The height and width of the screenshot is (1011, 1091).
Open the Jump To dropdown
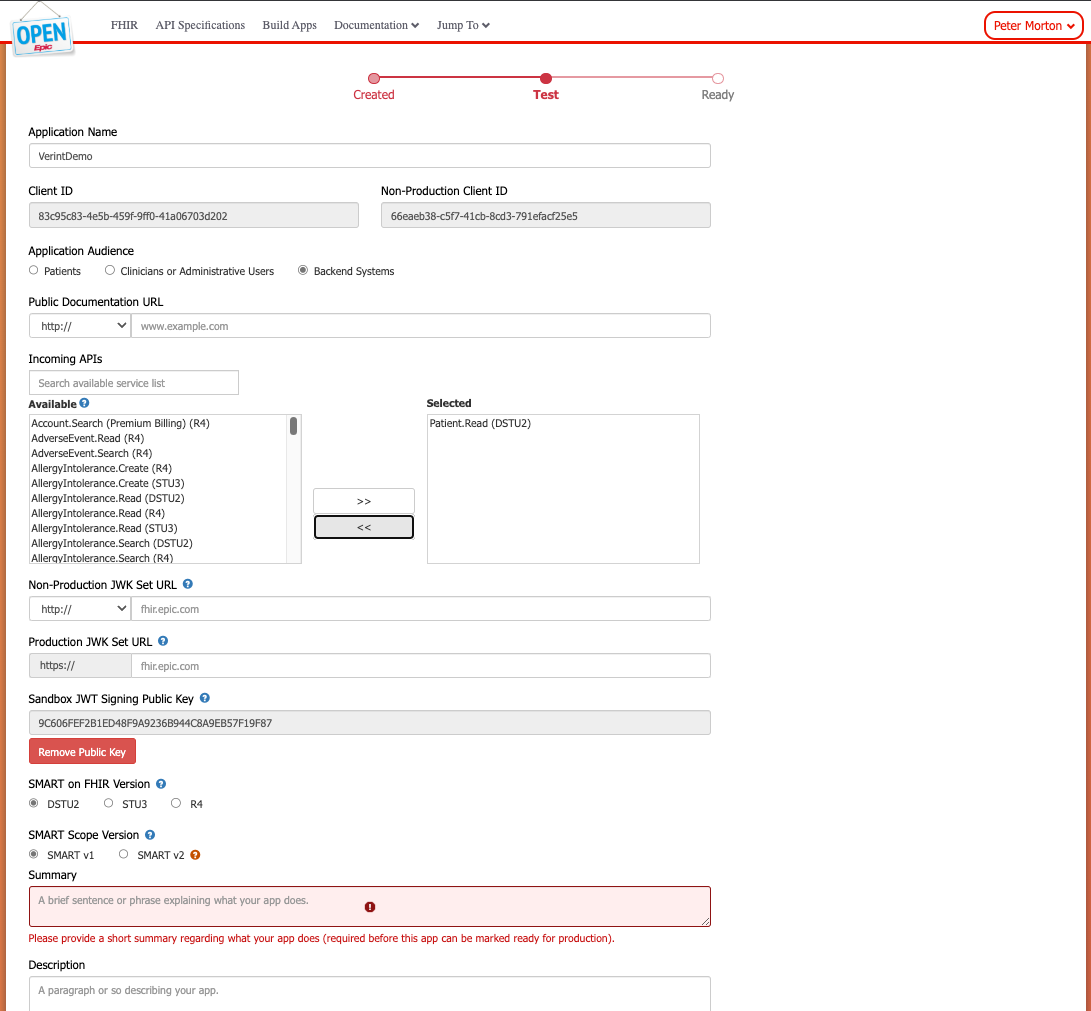(x=462, y=25)
